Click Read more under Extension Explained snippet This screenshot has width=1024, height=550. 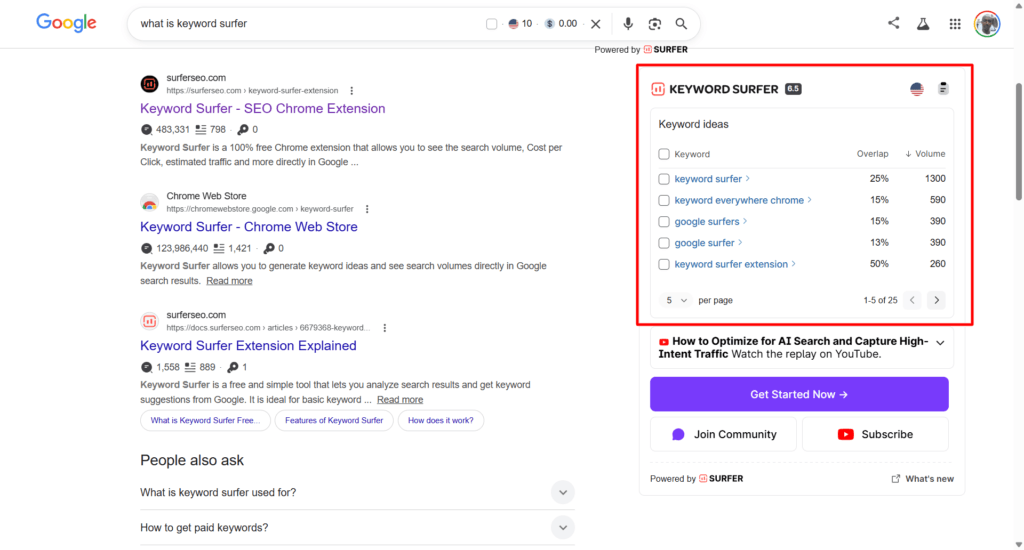point(400,400)
